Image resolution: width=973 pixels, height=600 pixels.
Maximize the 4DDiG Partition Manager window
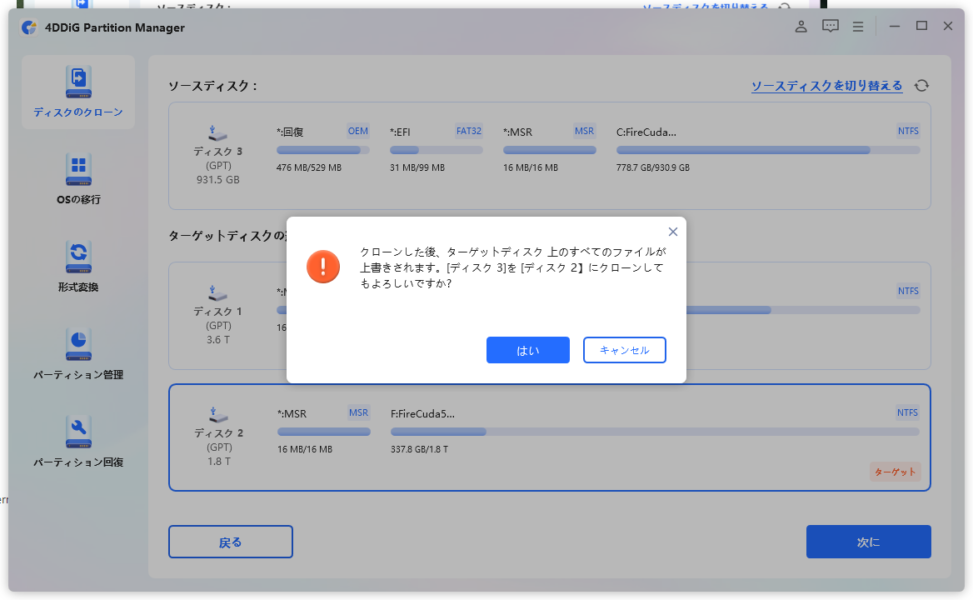(921, 26)
